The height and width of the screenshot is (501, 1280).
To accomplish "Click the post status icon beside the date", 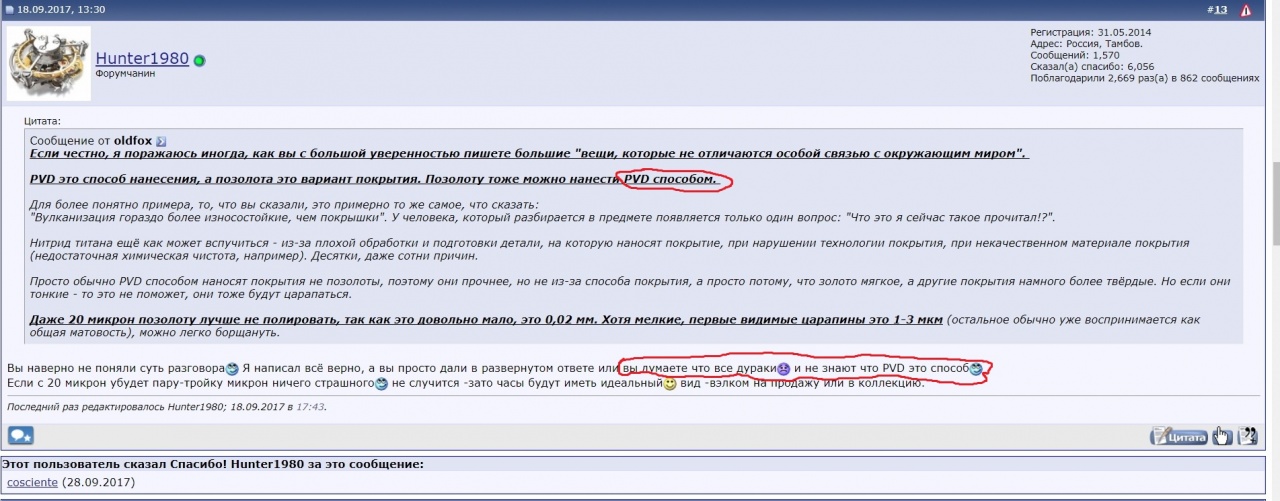I will 9,10.
